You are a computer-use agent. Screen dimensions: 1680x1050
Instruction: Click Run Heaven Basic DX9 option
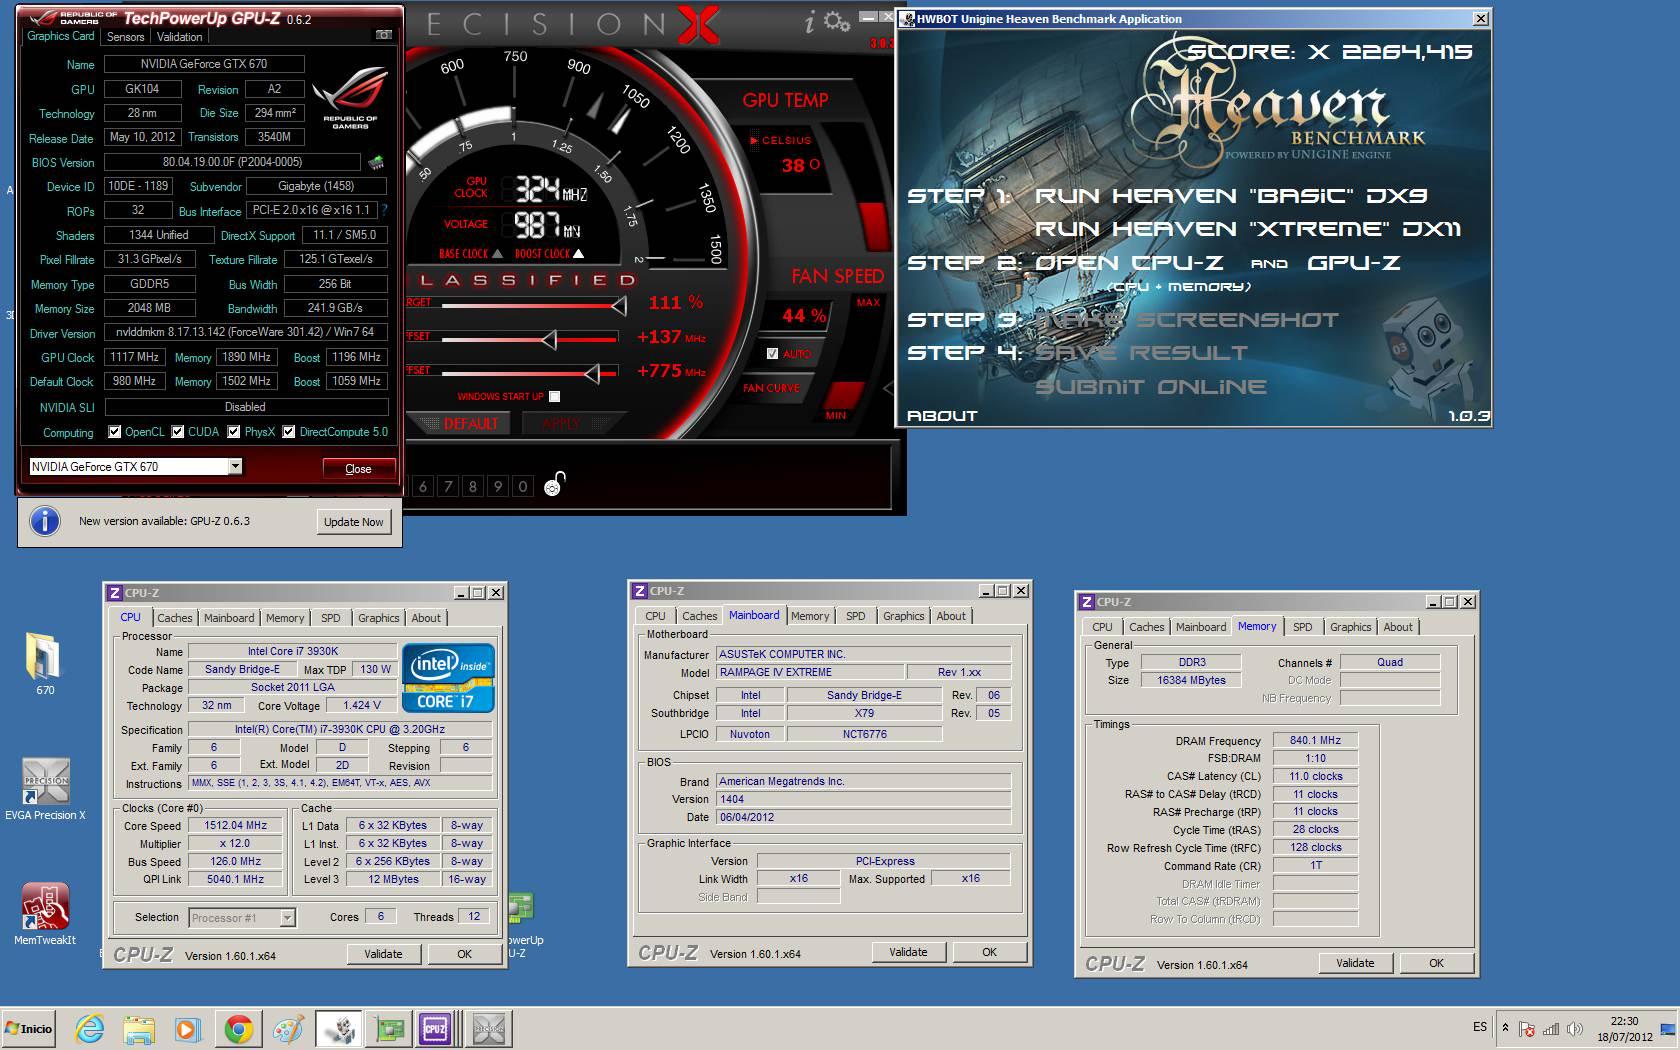pyautogui.click(x=1231, y=196)
